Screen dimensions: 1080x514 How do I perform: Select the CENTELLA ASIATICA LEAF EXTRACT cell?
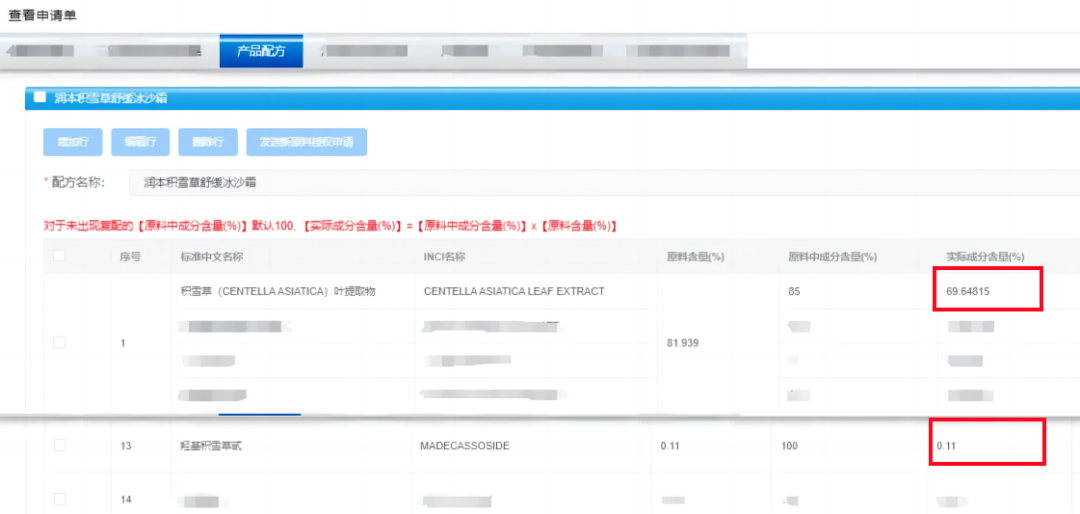coord(514,291)
